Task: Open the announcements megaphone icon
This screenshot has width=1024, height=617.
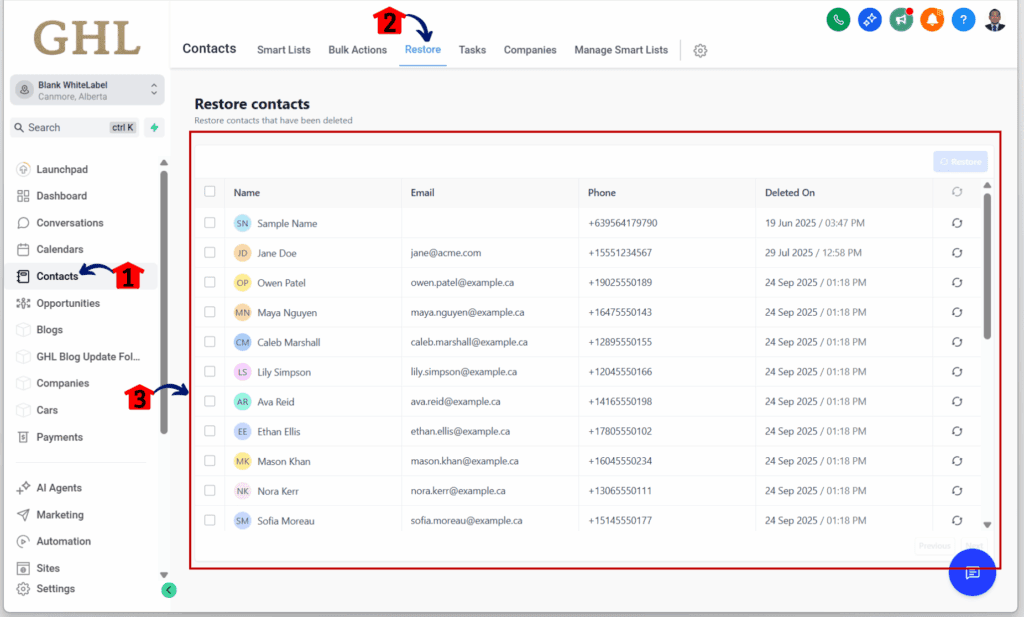Action: click(900, 19)
